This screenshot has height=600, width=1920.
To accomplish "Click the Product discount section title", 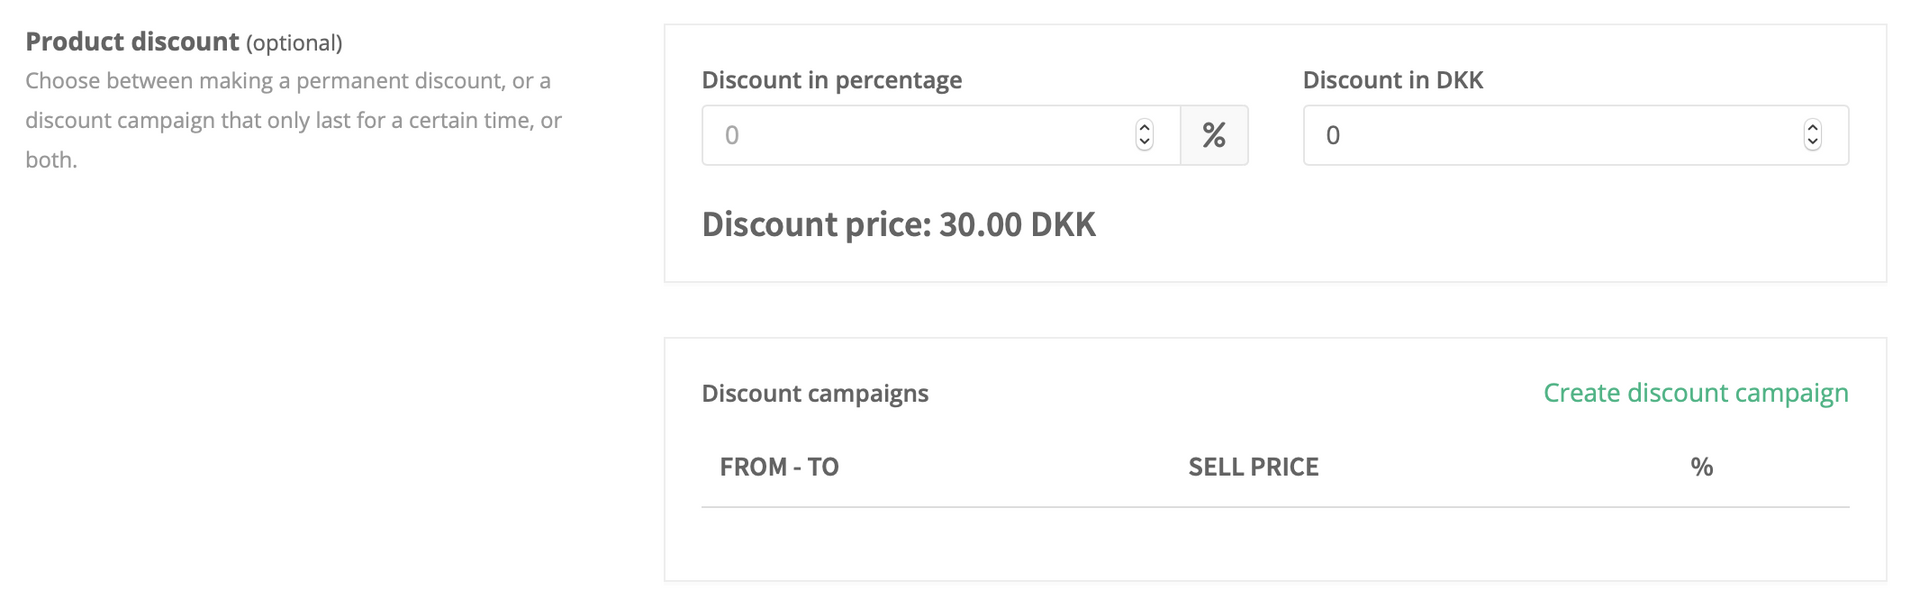I will tap(132, 42).
